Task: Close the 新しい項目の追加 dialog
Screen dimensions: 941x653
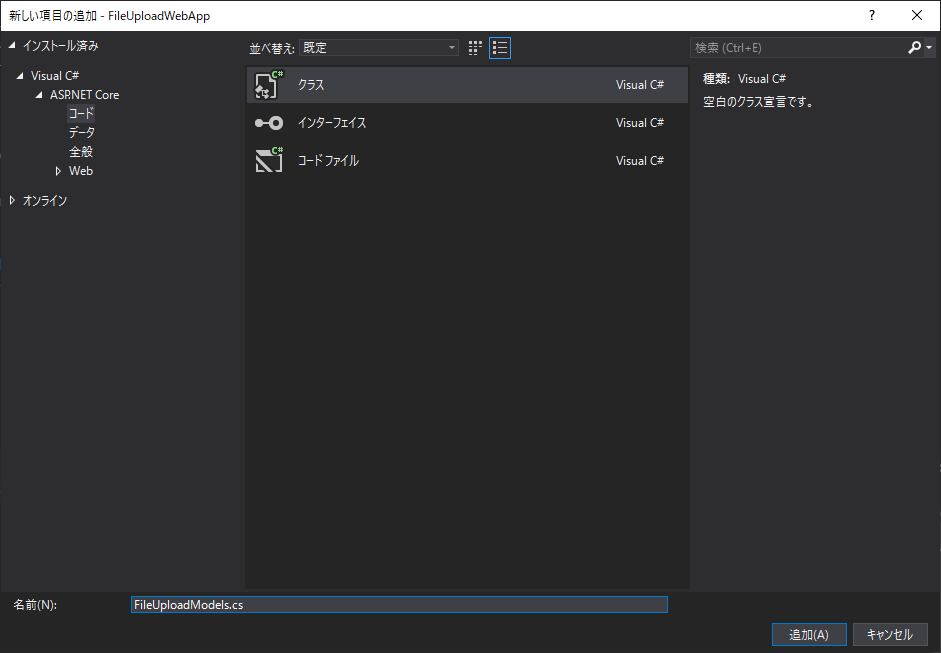Action: [x=917, y=16]
